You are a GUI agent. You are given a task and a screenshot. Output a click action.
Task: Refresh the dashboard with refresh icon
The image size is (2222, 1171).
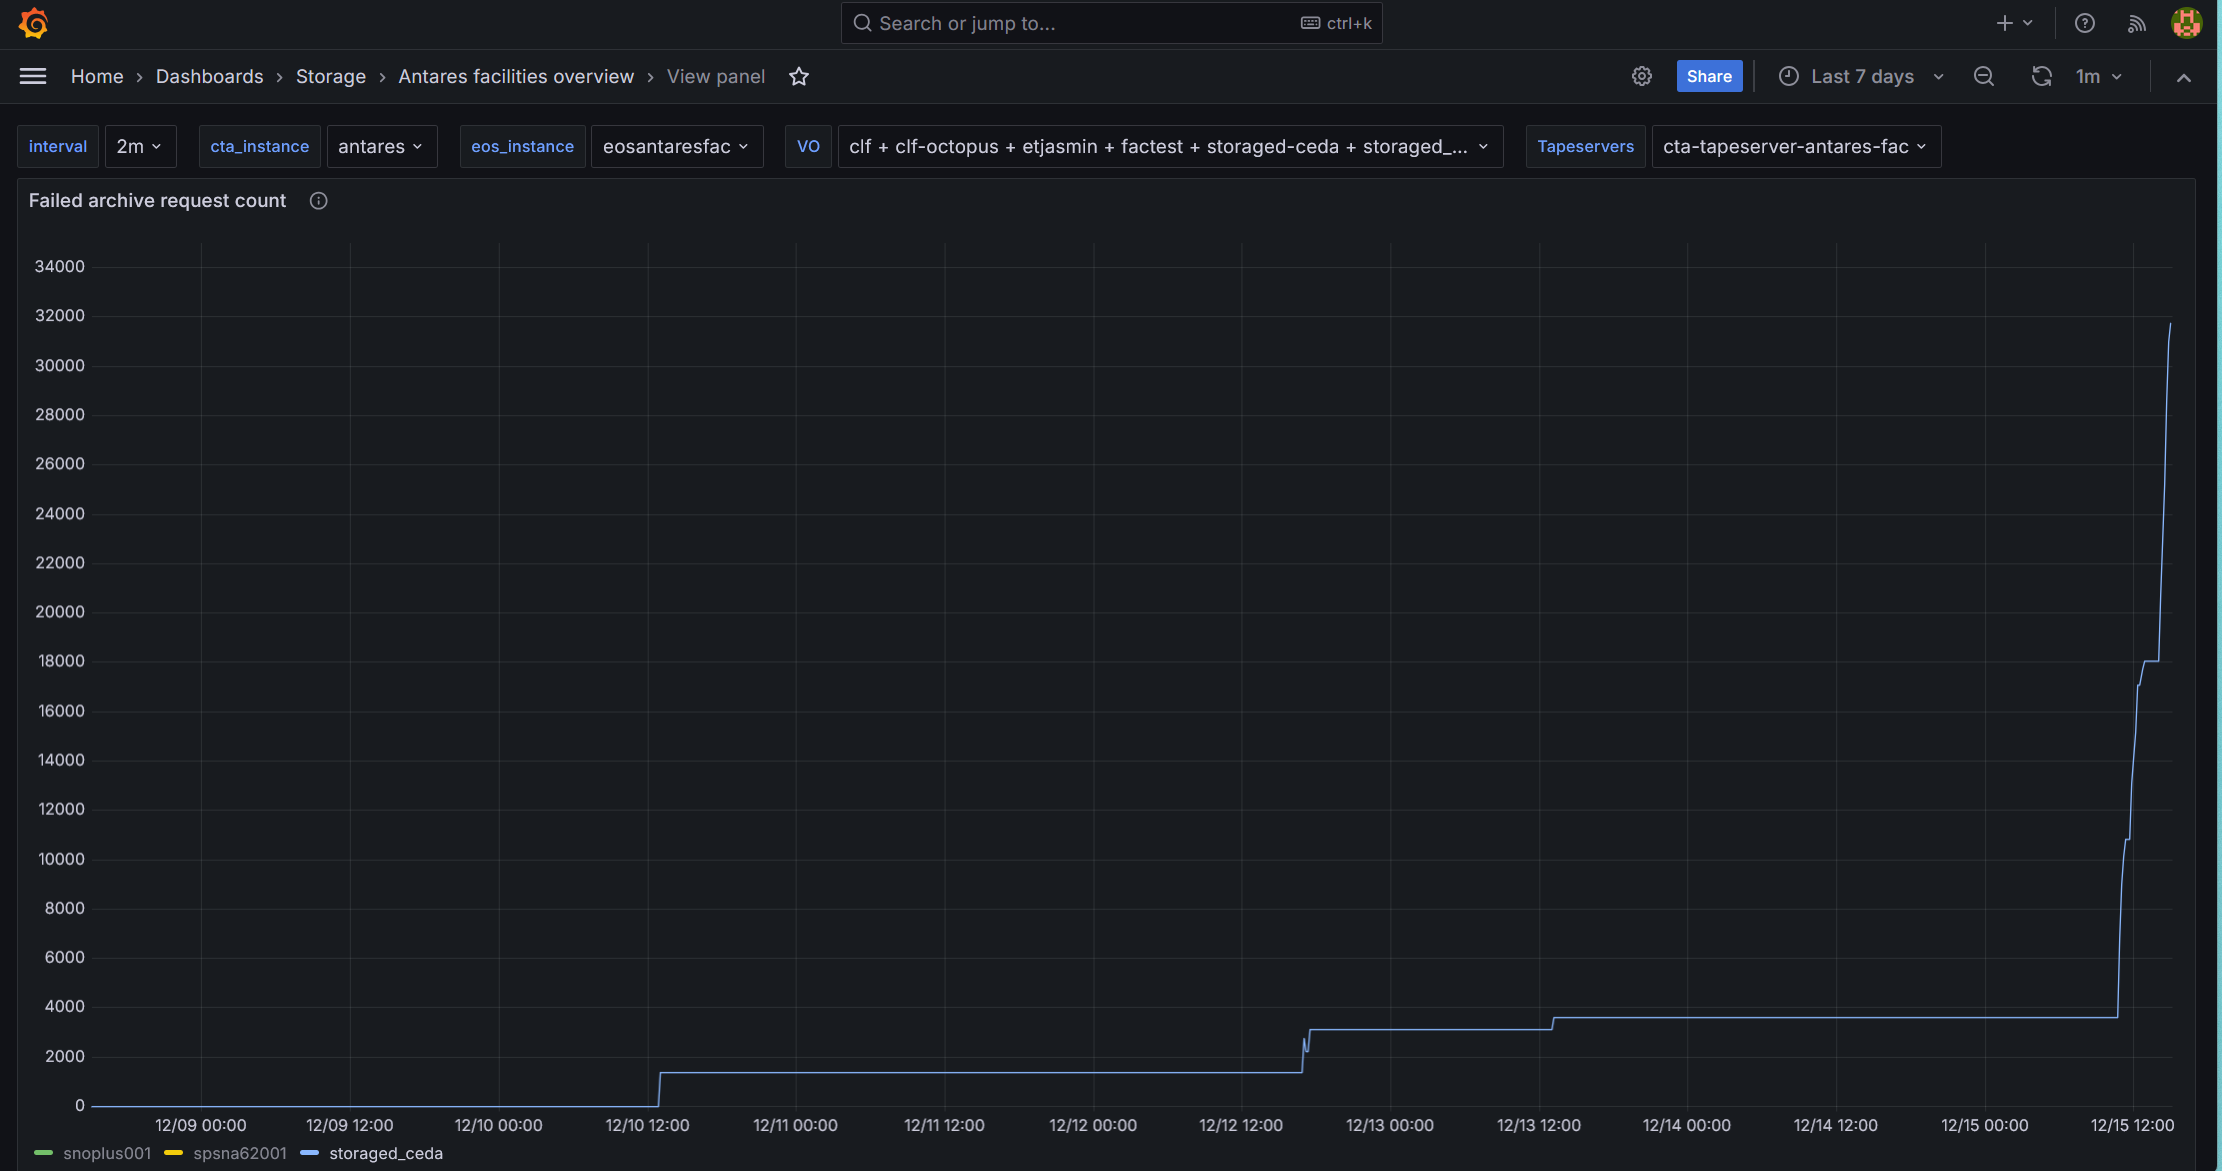(x=2041, y=77)
